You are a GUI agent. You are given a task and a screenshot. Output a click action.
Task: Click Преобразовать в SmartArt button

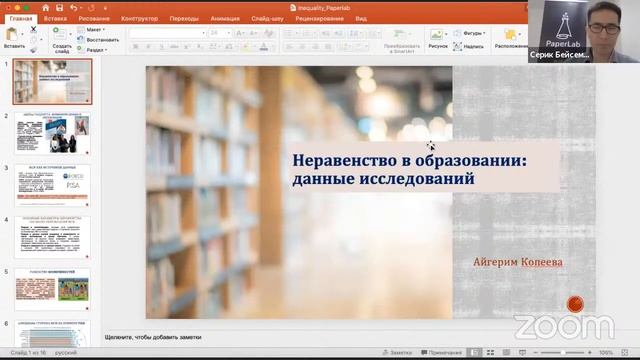tap(402, 41)
